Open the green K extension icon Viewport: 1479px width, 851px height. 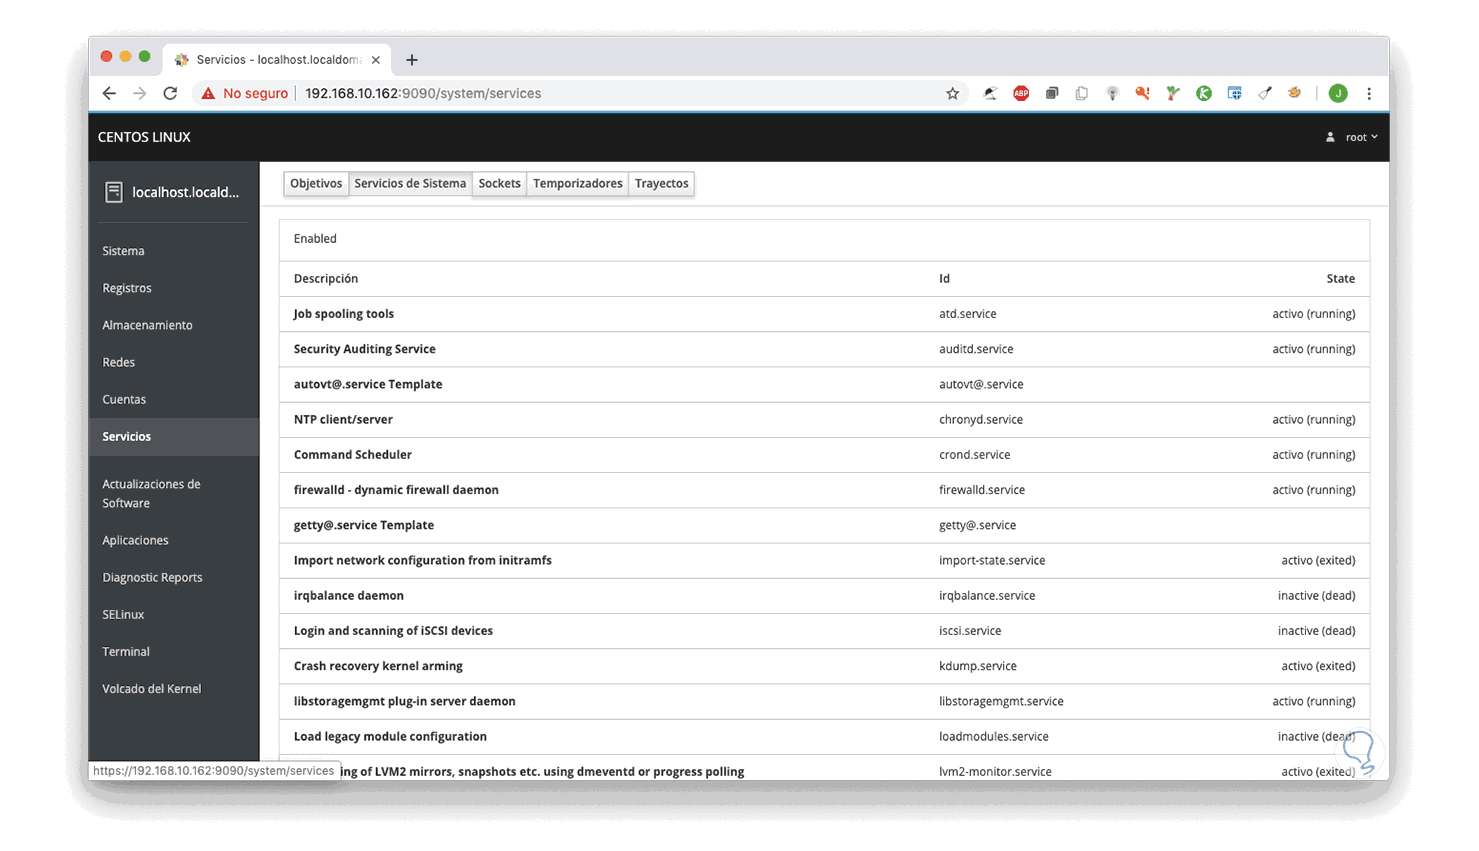click(1203, 92)
